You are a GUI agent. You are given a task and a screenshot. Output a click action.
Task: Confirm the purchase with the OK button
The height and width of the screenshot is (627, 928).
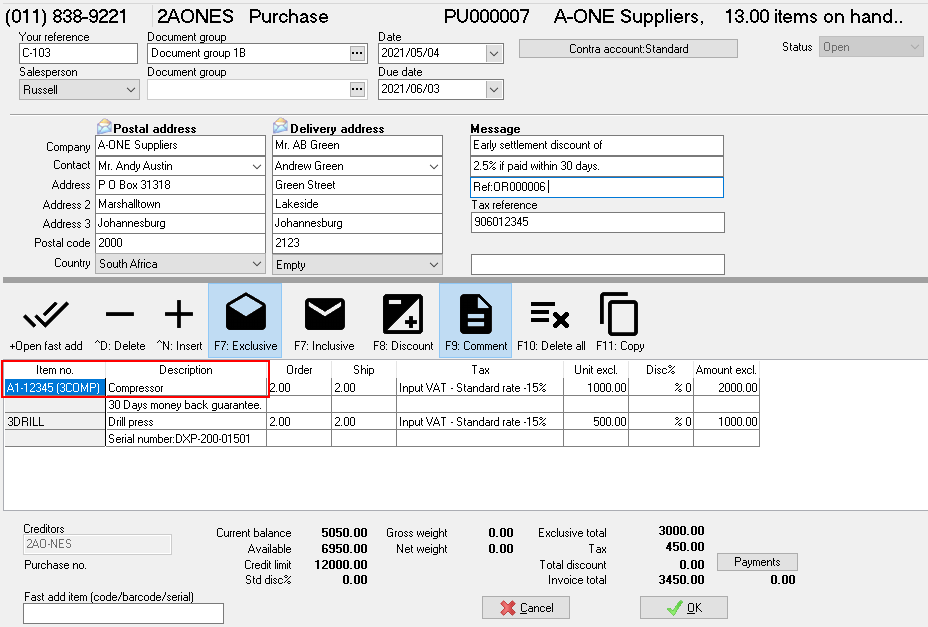(684, 607)
